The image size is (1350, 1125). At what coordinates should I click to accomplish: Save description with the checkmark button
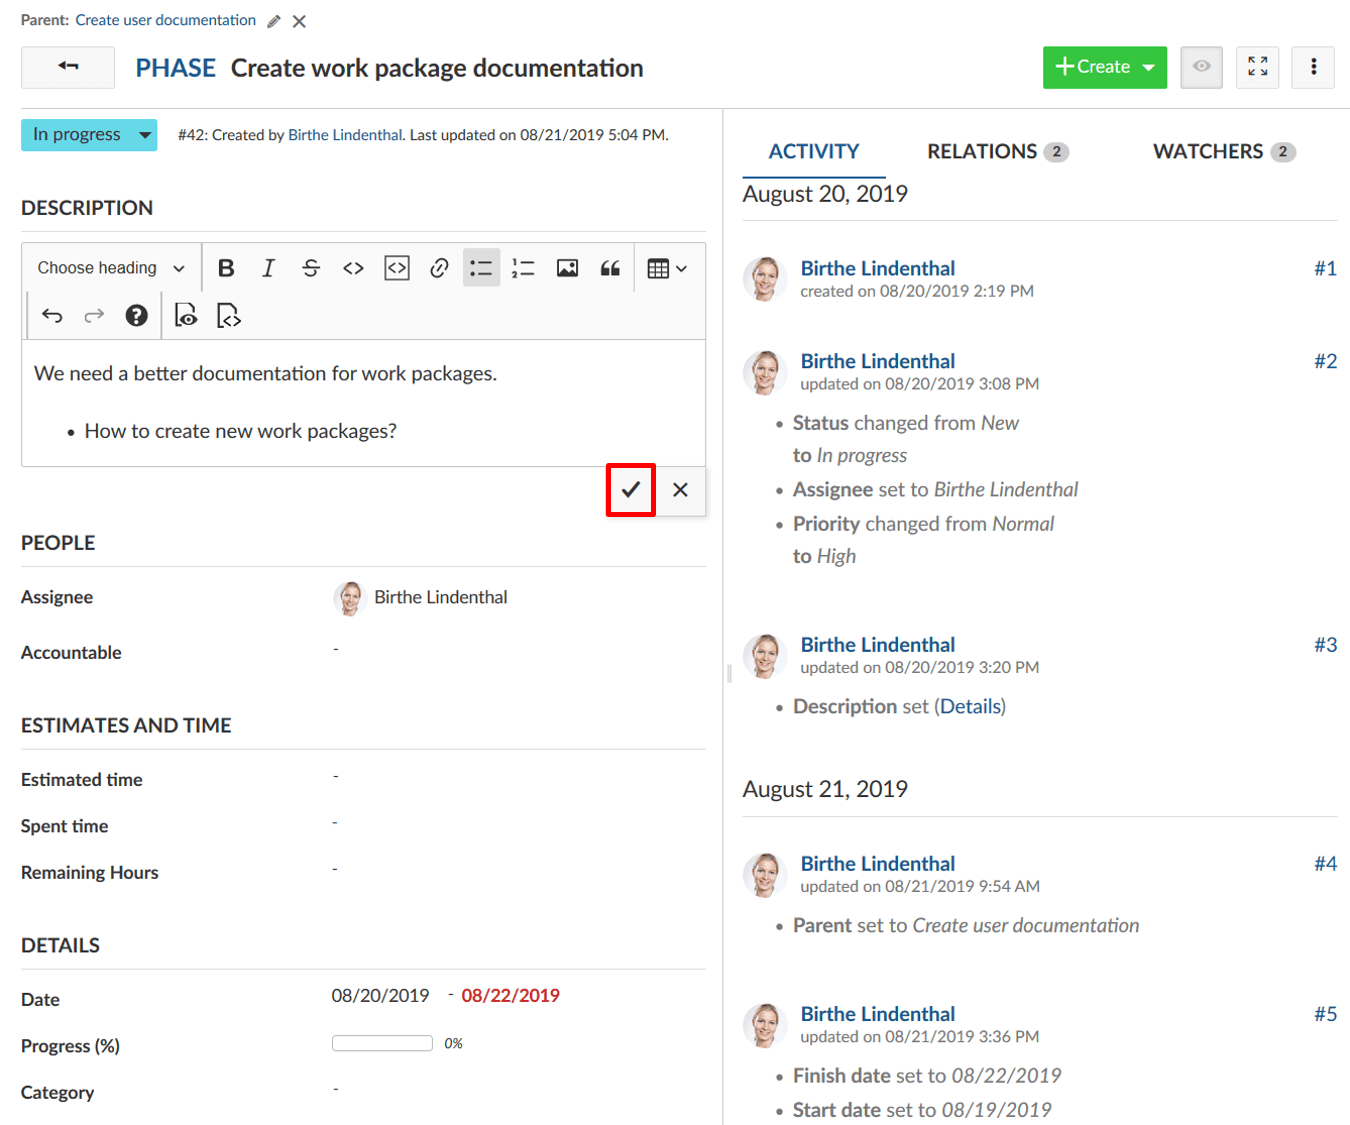[x=631, y=490]
